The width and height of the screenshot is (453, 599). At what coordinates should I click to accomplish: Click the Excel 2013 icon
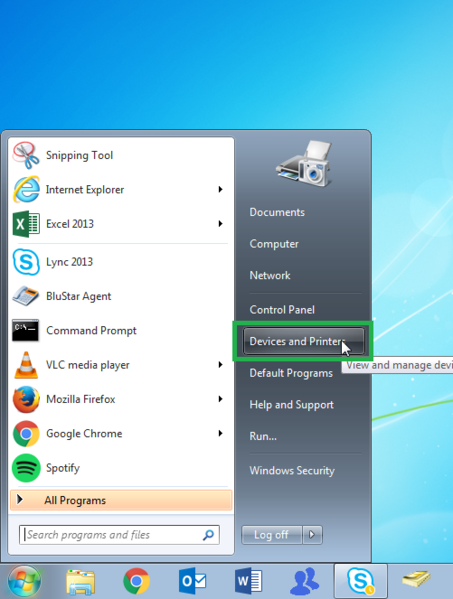26,224
